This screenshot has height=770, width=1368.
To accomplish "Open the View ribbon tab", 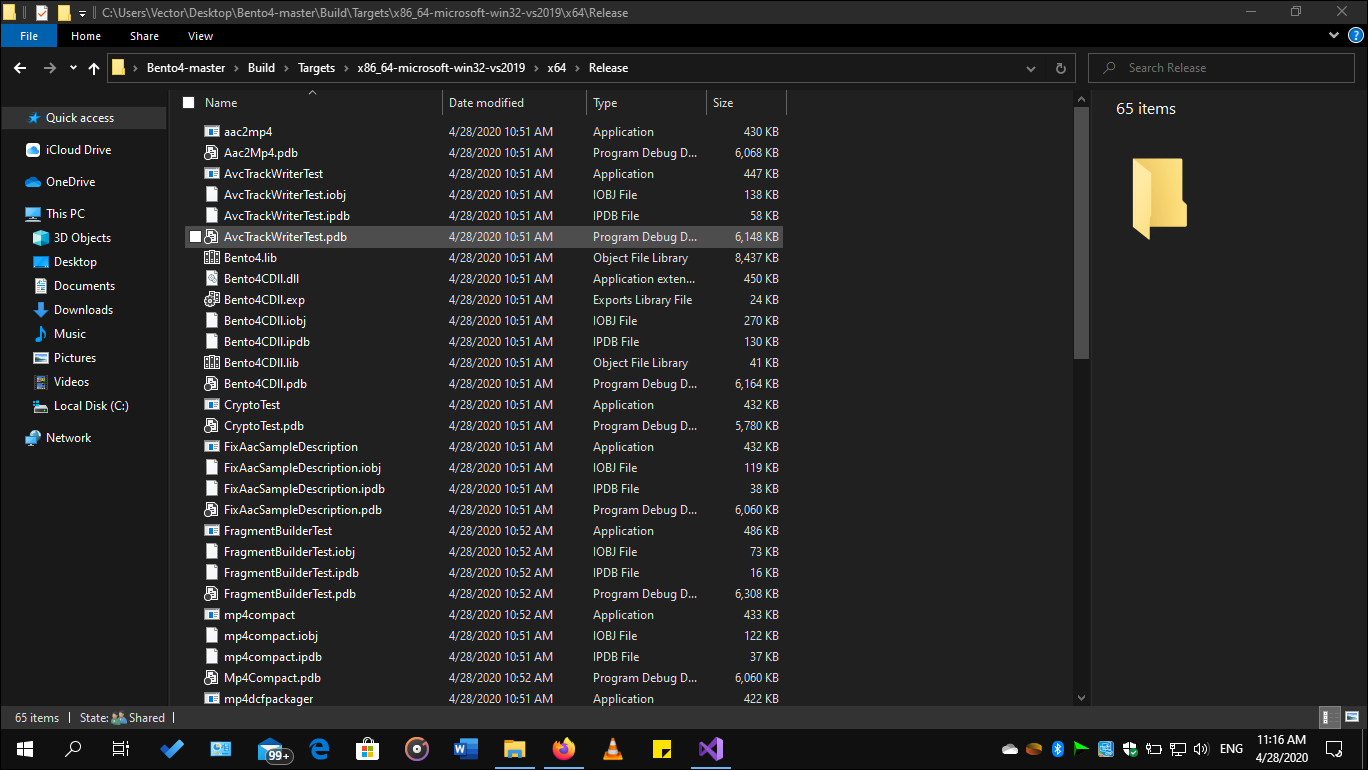I will [x=200, y=36].
